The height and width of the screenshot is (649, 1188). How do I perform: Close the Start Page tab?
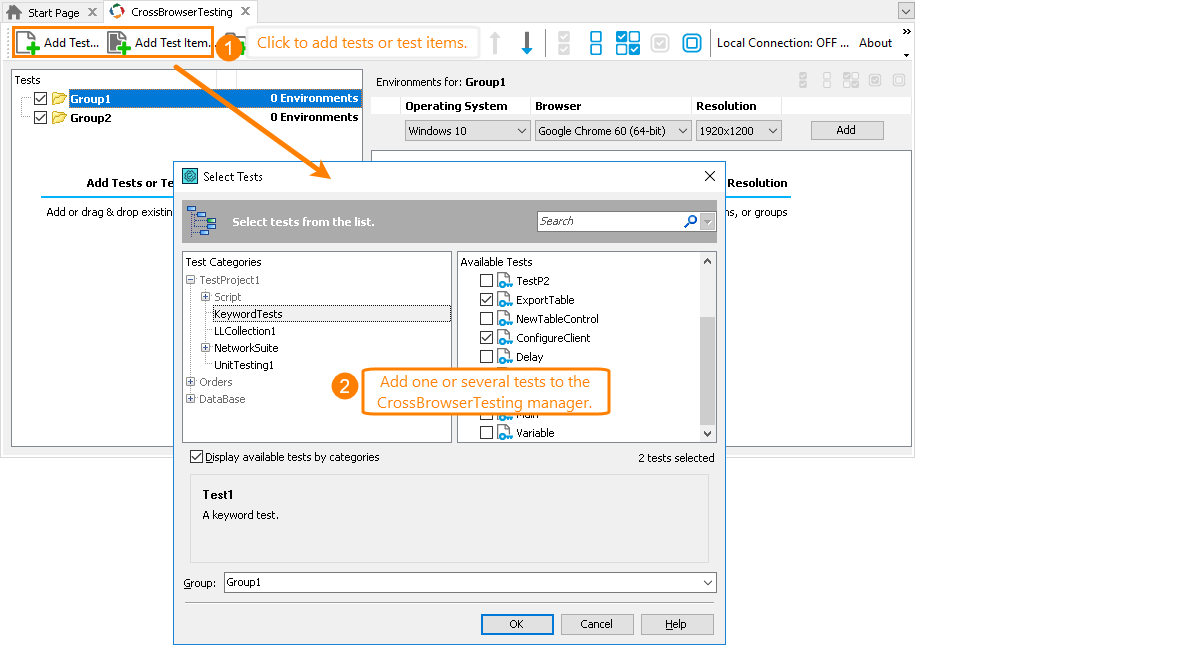click(92, 12)
